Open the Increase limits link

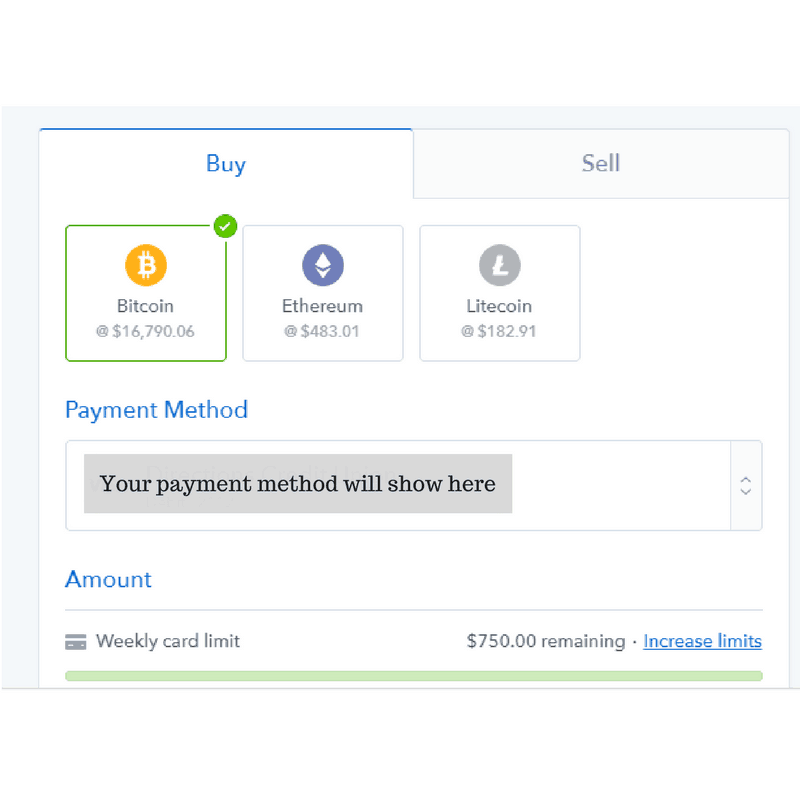pyautogui.click(x=702, y=641)
